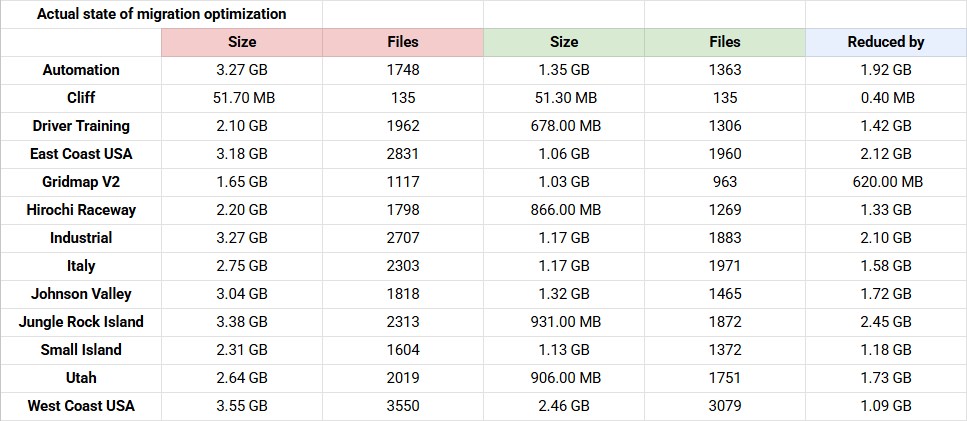Viewport: 967px width, 421px height.
Task: Select the 'Jungle Rock Island' label cell
Action: (x=81, y=322)
